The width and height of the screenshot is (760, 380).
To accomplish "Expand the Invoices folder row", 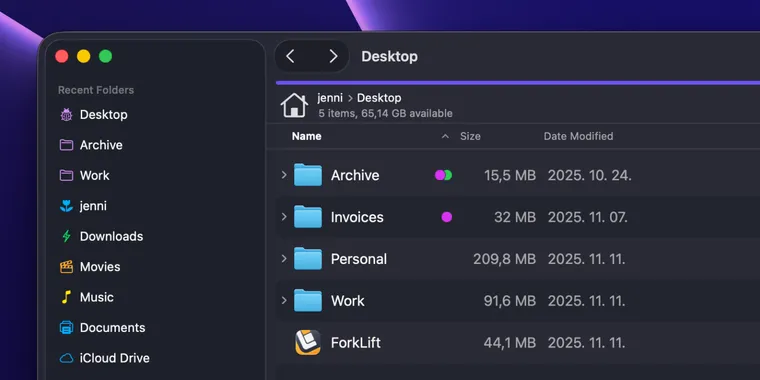I will click(284, 217).
